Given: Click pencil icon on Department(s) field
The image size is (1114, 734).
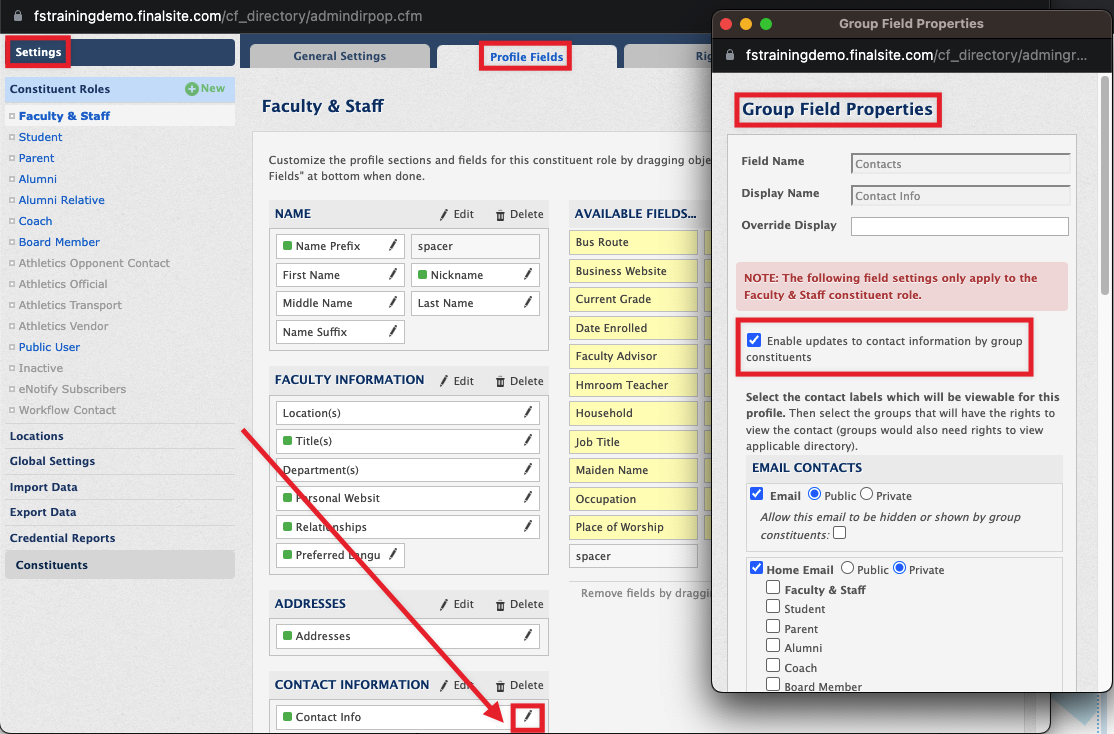Looking at the screenshot, I should tap(528, 469).
